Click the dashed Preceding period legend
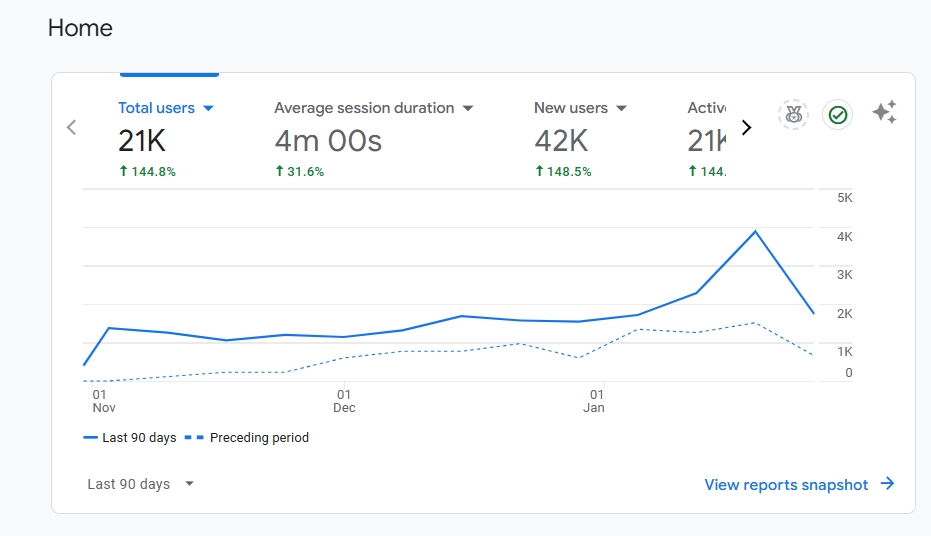 pos(247,438)
